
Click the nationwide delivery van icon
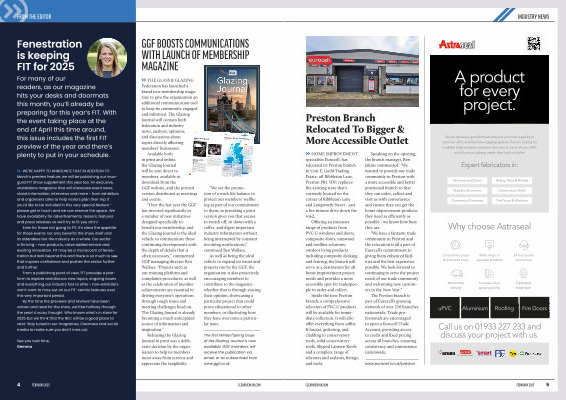coord(456,273)
